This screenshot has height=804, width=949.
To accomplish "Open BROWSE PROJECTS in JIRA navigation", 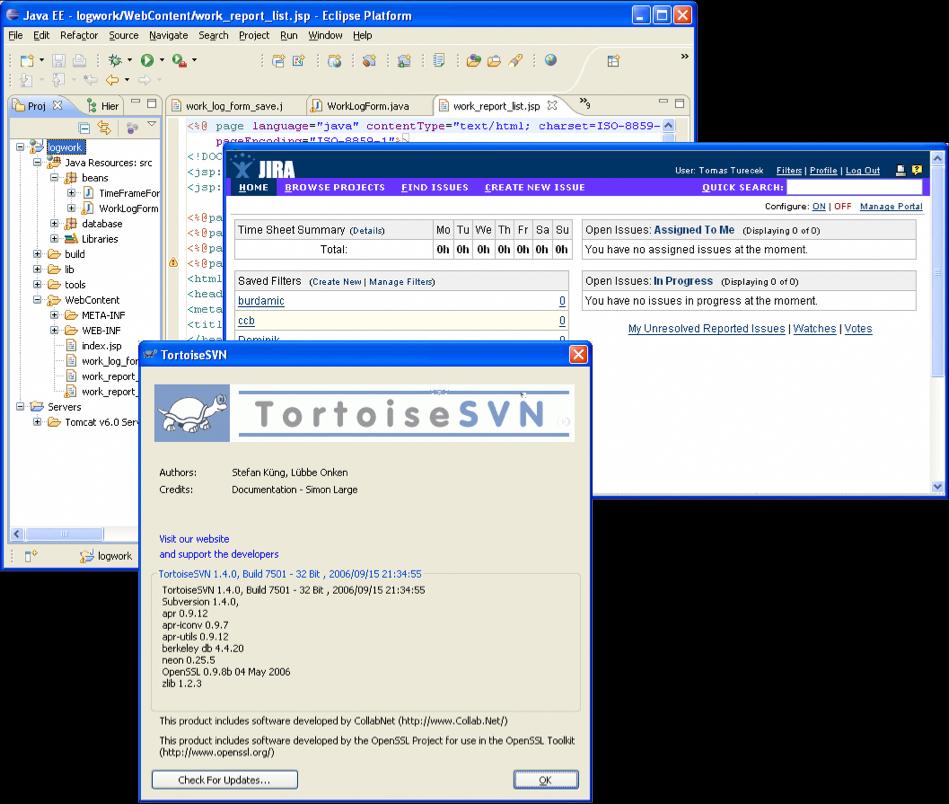I will tap(335, 188).
